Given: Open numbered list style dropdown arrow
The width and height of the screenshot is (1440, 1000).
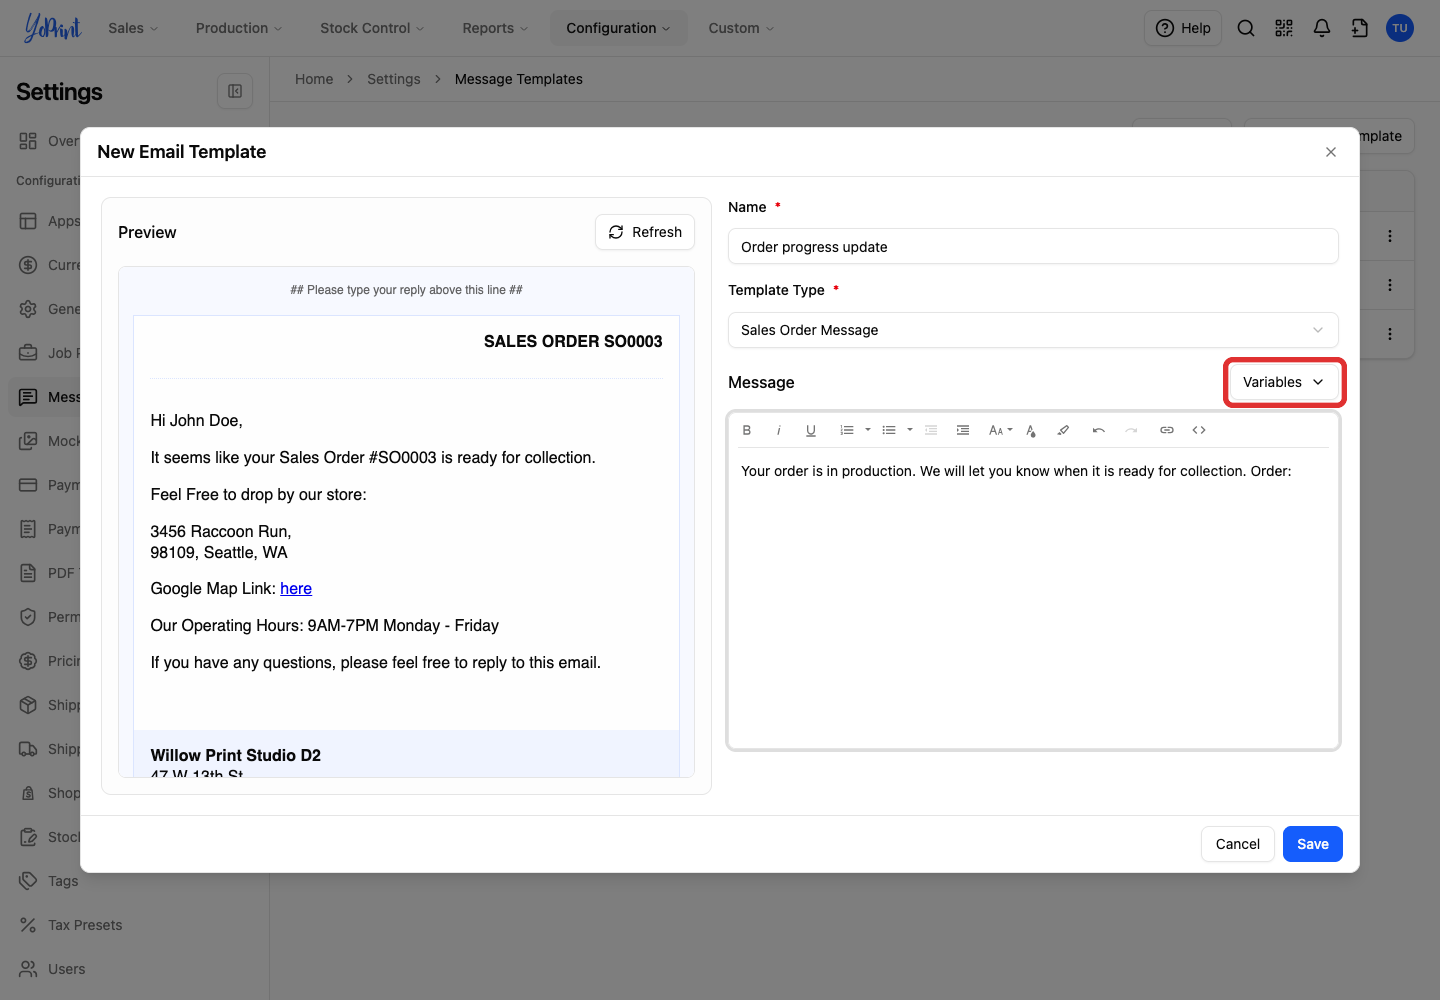Looking at the screenshot, I should click(x=868, y=430).
